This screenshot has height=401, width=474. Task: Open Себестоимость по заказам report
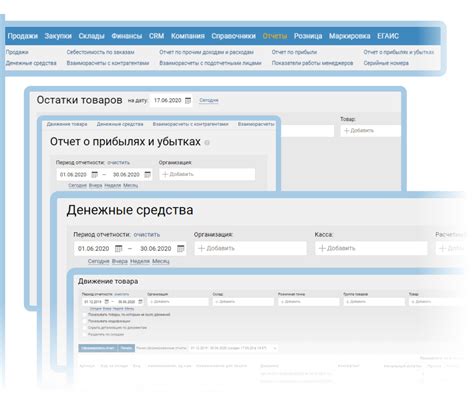(100, 52)
